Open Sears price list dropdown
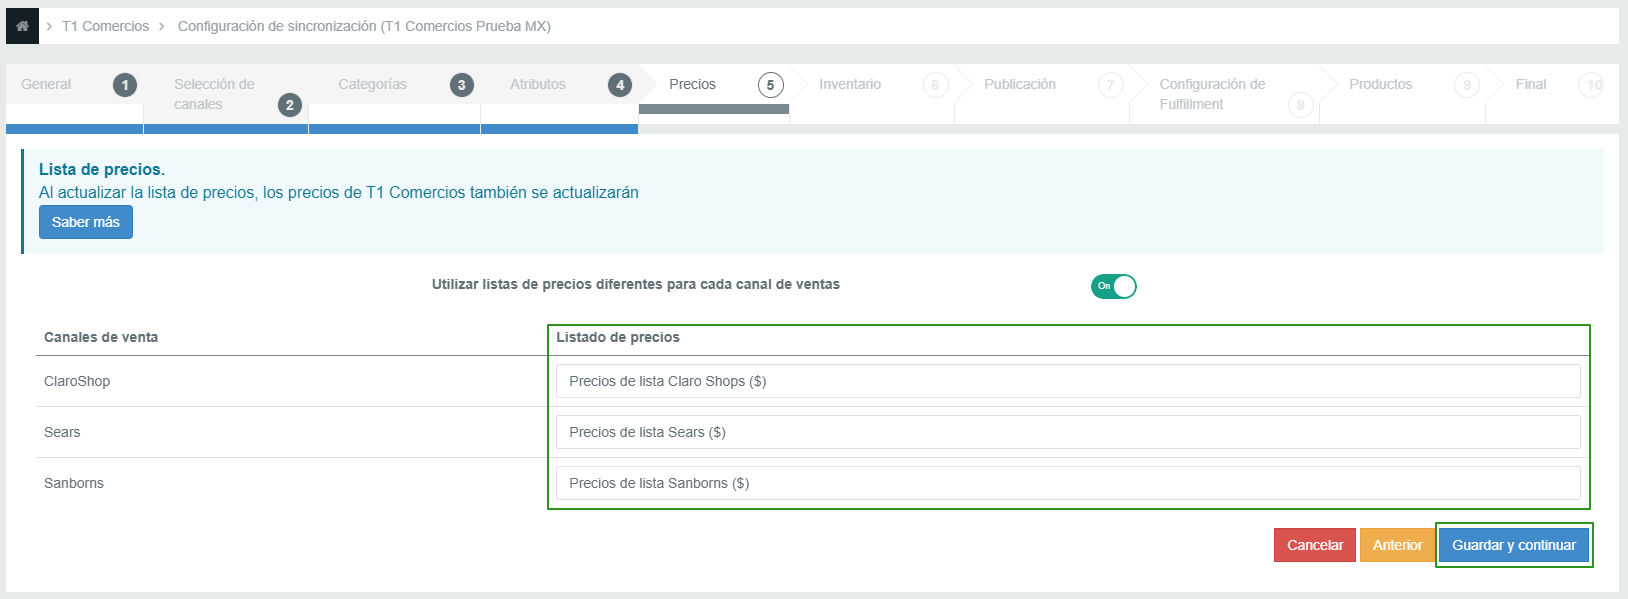Screen dimensions: 1628x599 coord(1068,432)
